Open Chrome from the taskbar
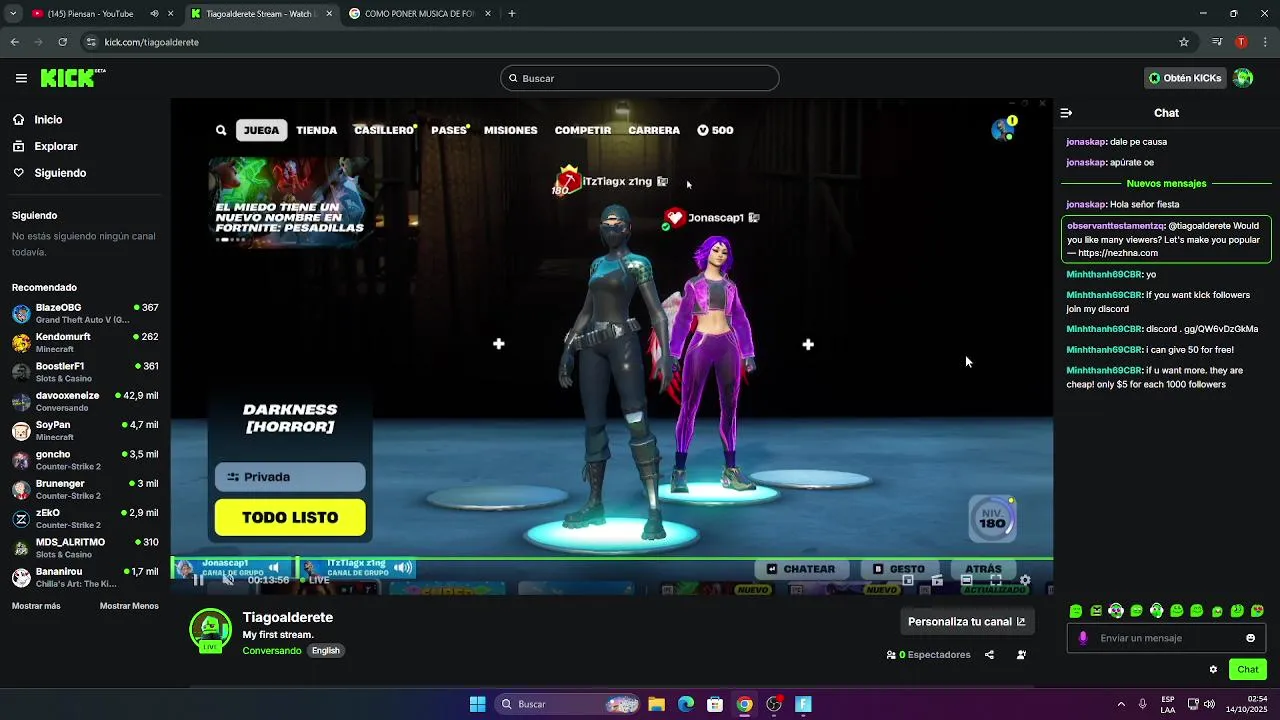Screen dimensions: 1280x720 coord(744,704)
